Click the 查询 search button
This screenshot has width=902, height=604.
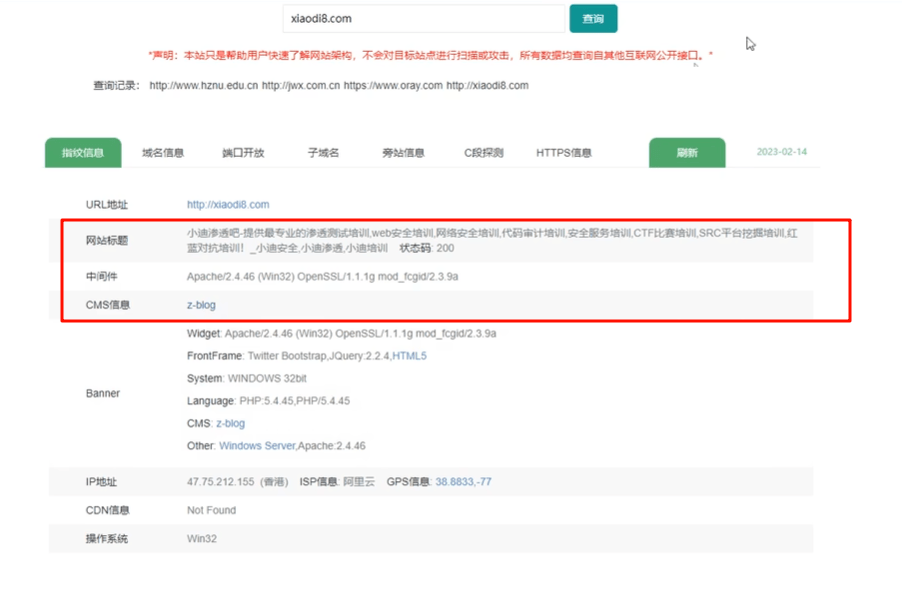click(593, 18)
